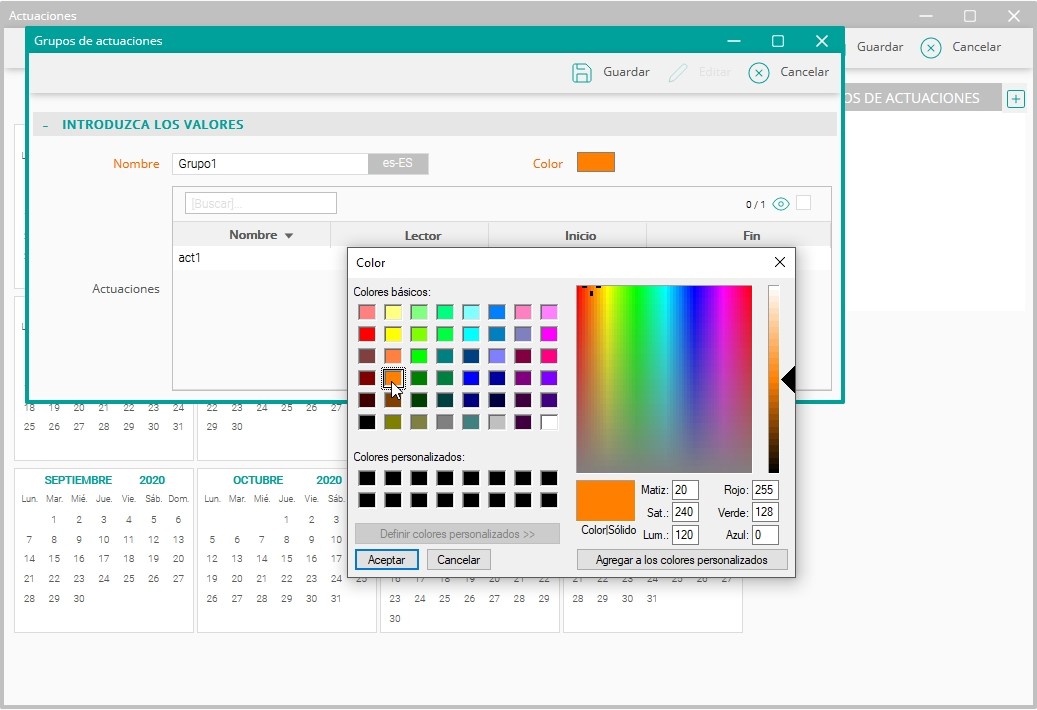The width and height of the screenshot is (1037, 710).
Task: Click the Verde value field
Action: click(x=765, y=512)
